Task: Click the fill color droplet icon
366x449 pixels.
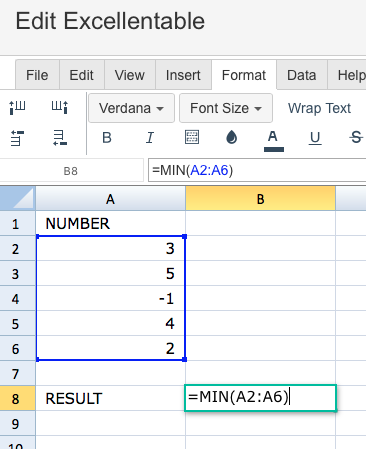Action: click(x=232, y=137)
